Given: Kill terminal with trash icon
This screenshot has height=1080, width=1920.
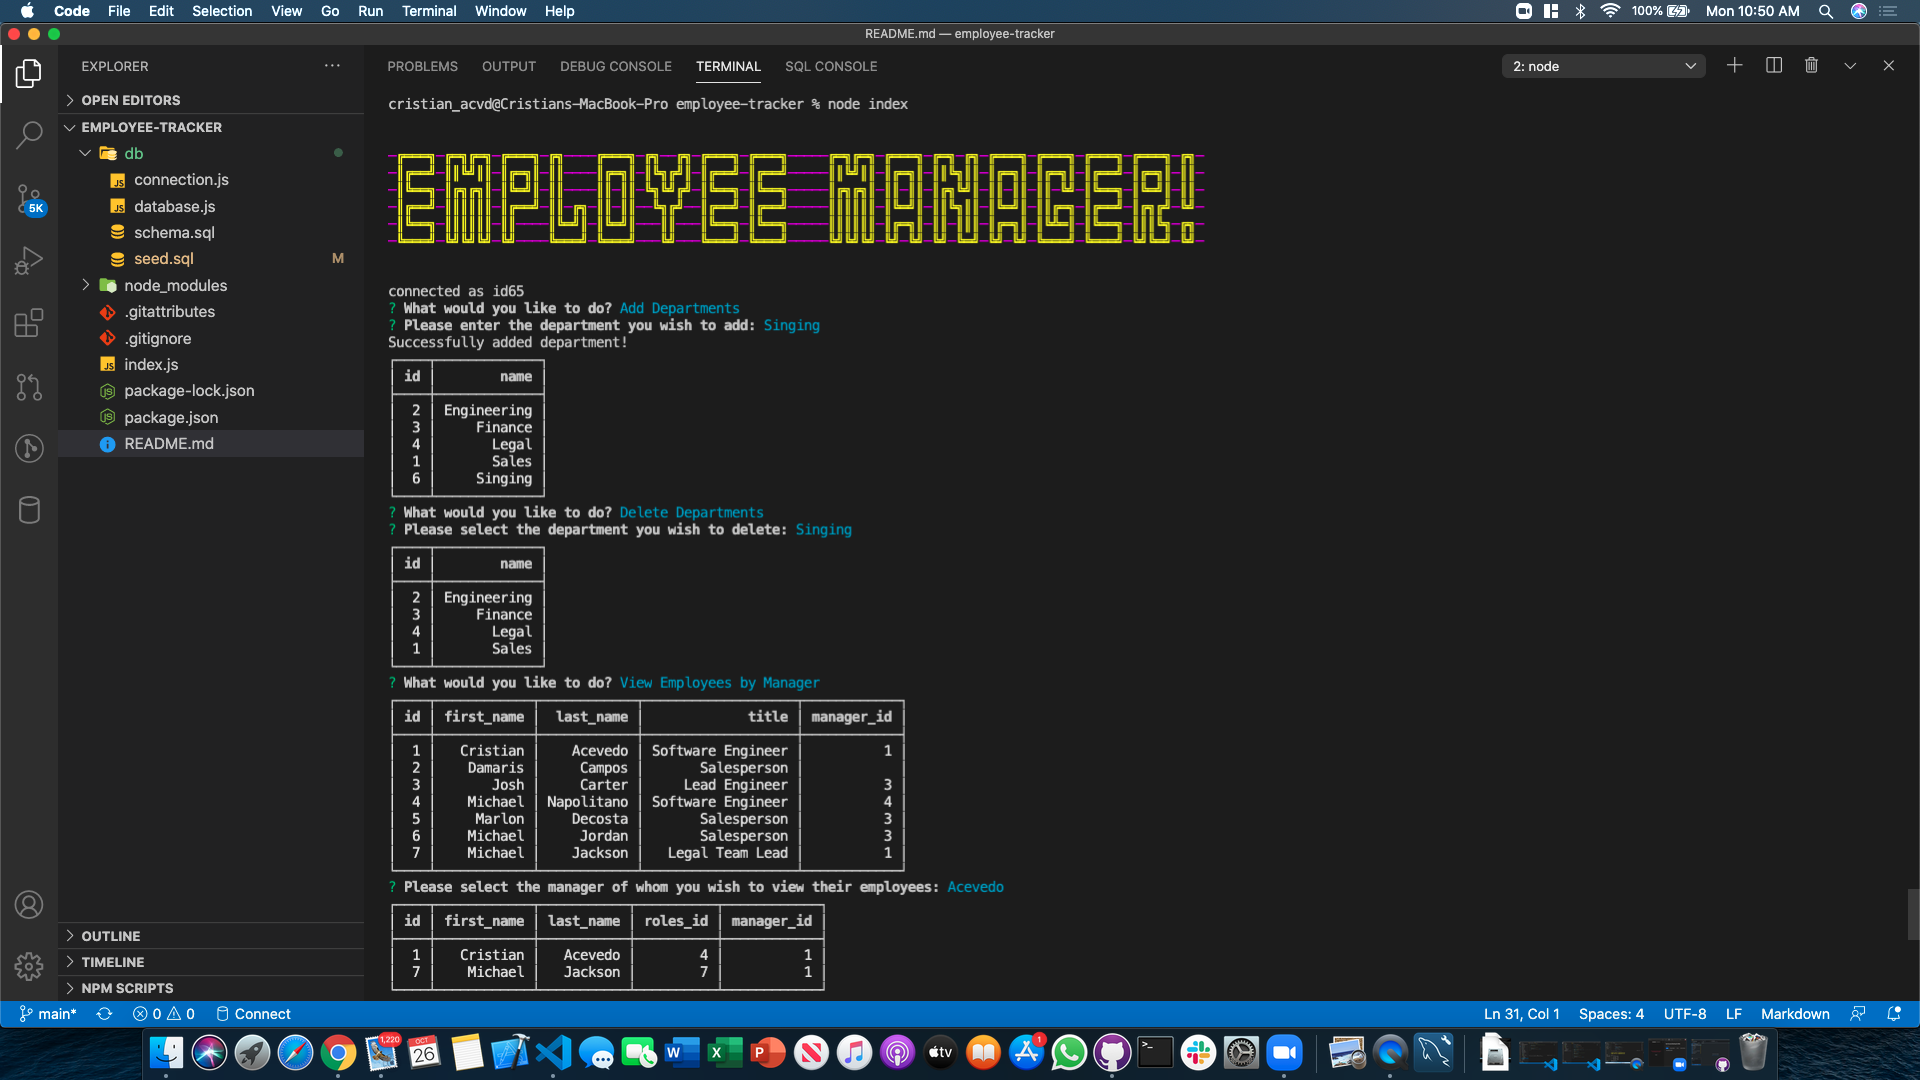Looking at the screenshot, I should 1811,66.
